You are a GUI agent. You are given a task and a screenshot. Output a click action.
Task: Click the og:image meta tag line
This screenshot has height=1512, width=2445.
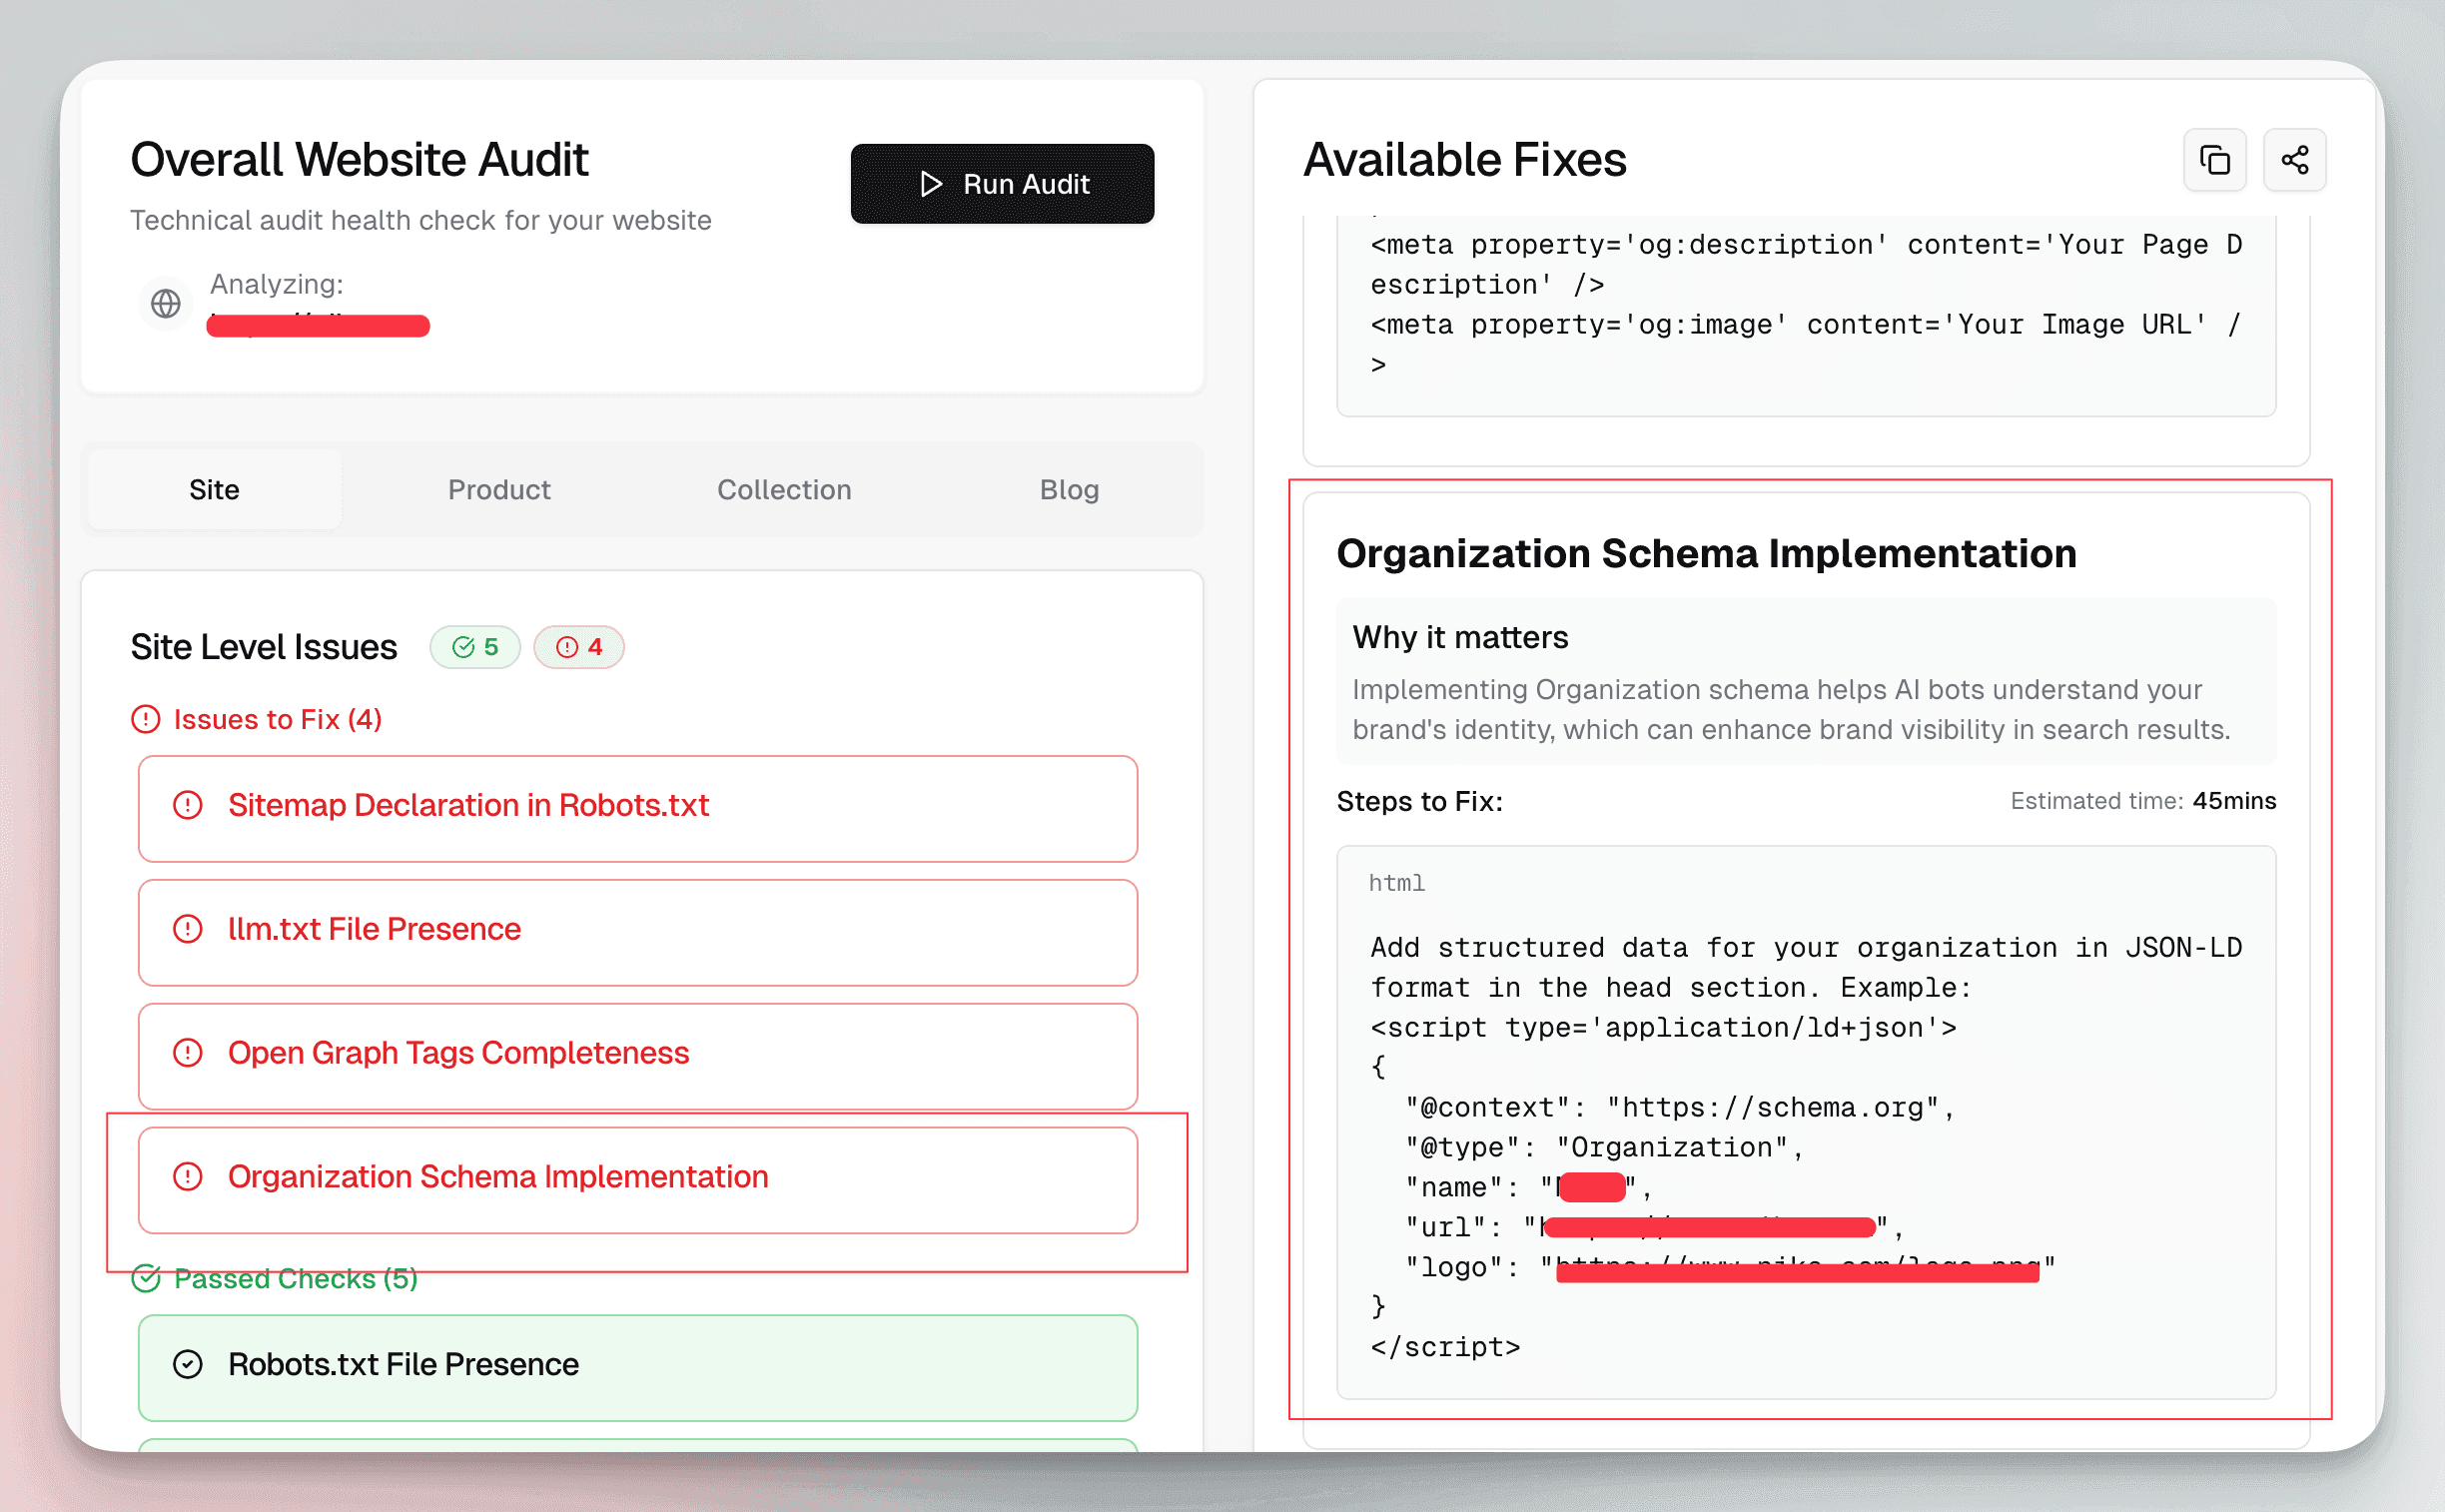click(1806, 344)
